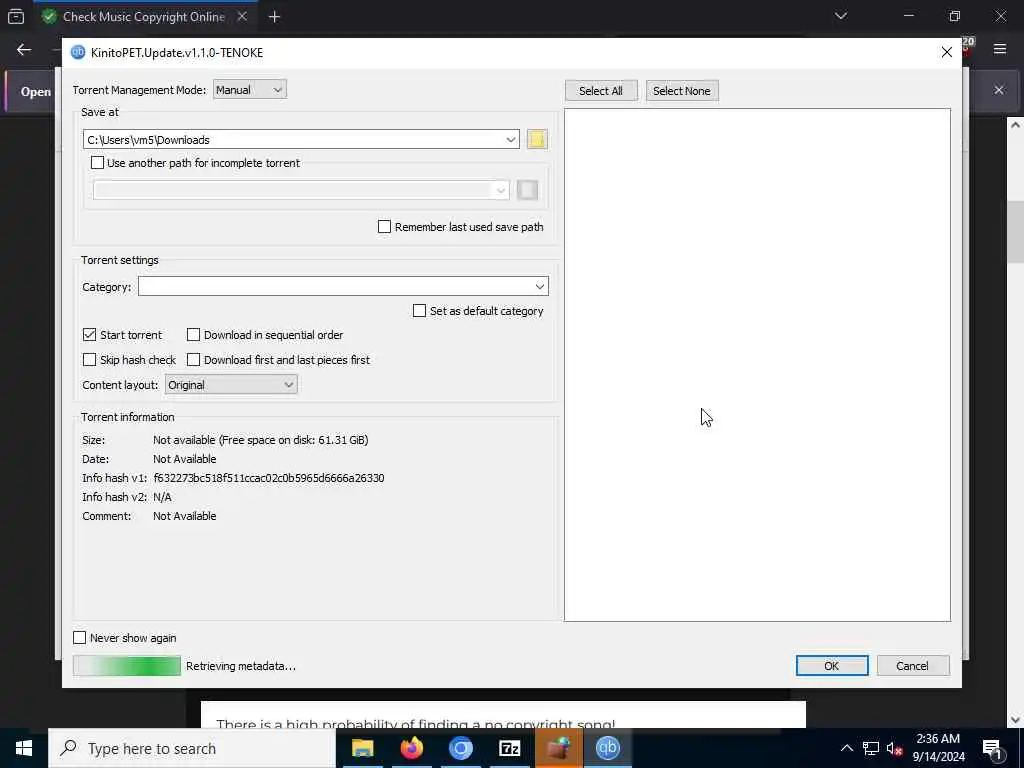The image size is (1024, 768).
Task: Open the orange highlighted taskbar app
Action: tap(558, 748)
